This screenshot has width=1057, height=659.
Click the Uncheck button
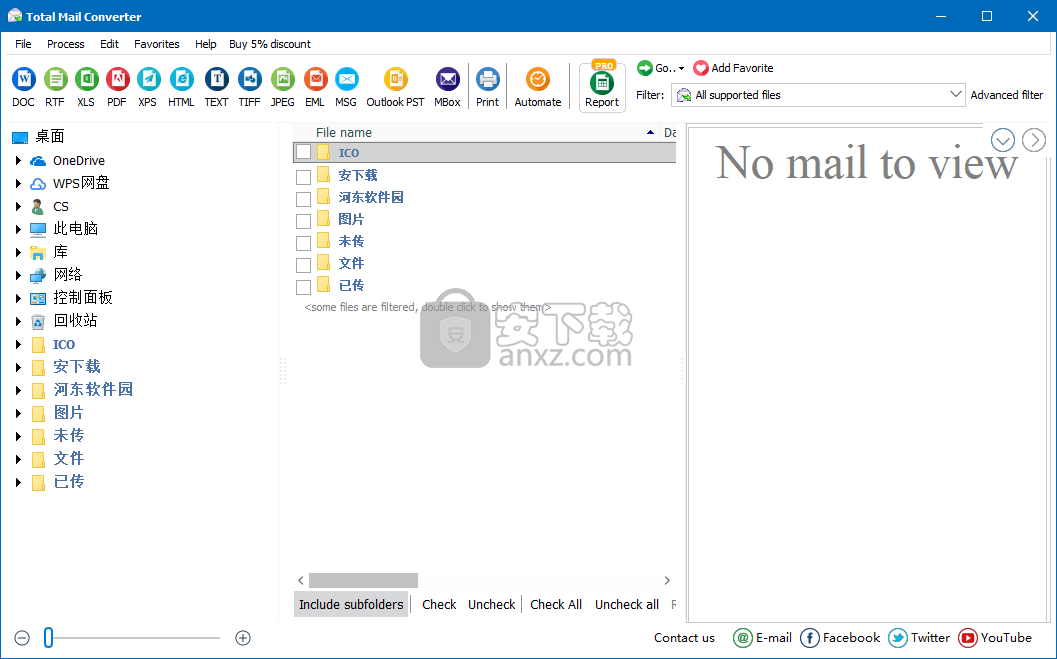tap(491, 604)
